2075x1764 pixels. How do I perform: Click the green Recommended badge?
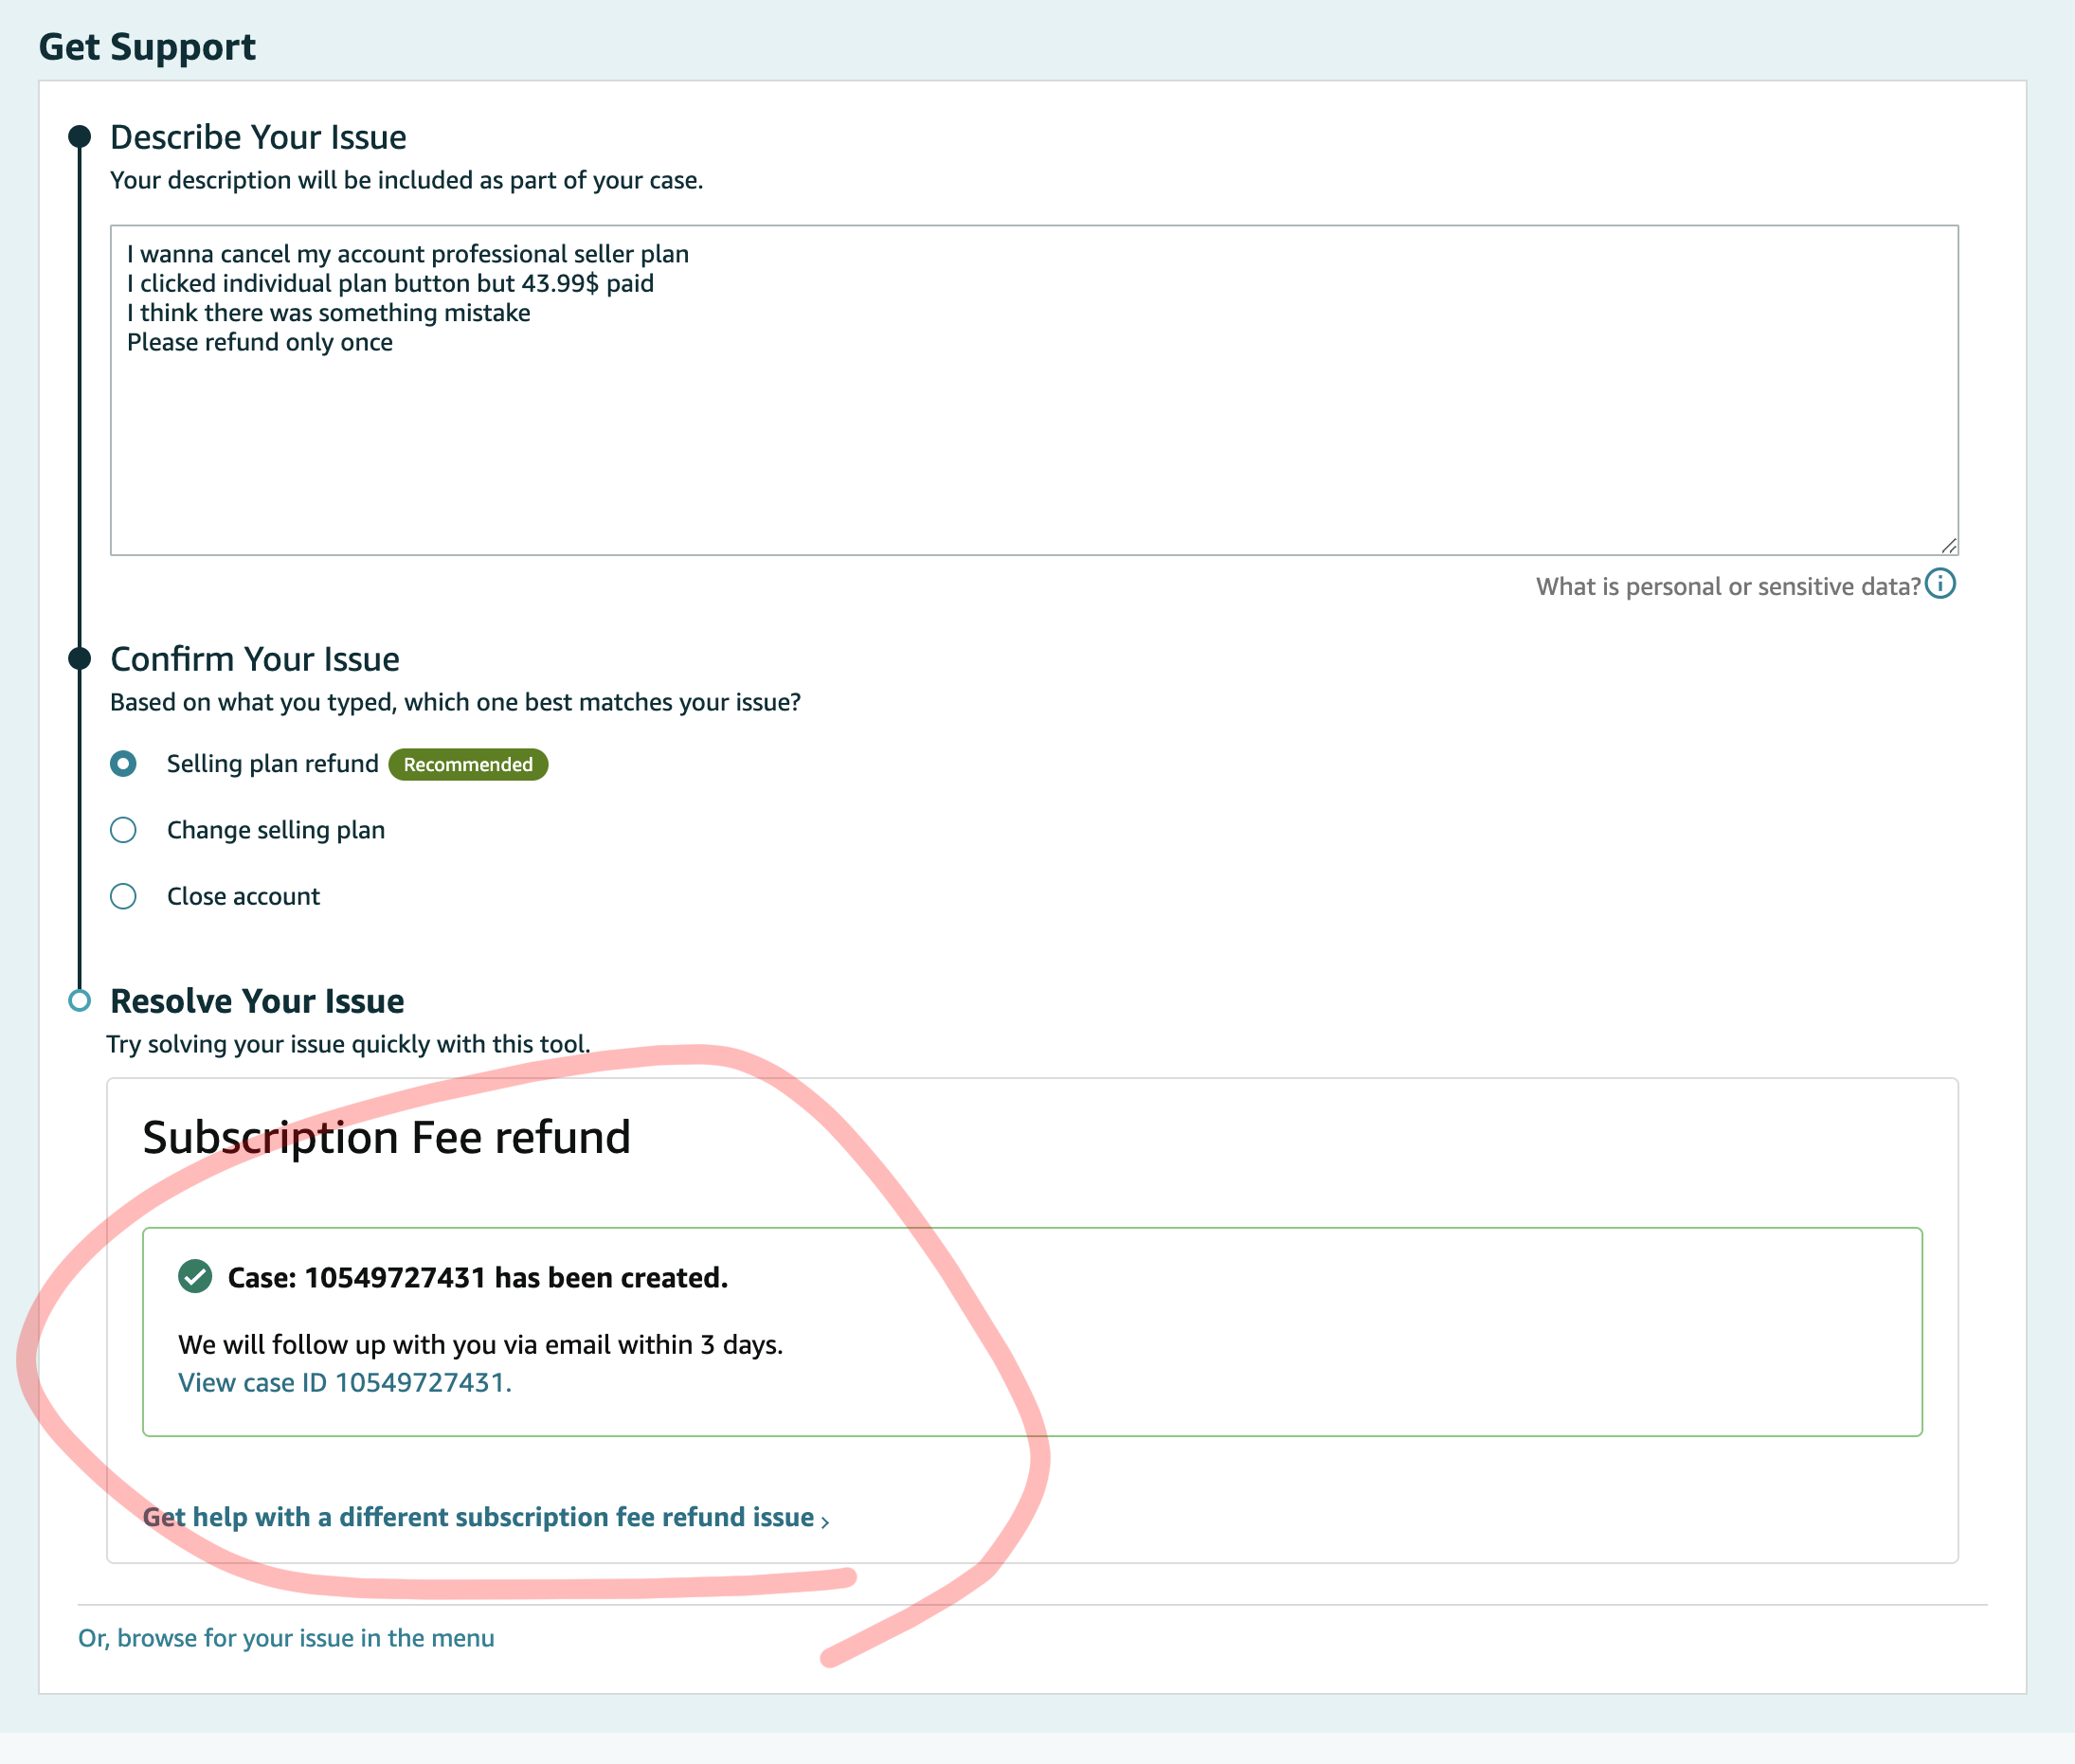[x=468, y=765]
